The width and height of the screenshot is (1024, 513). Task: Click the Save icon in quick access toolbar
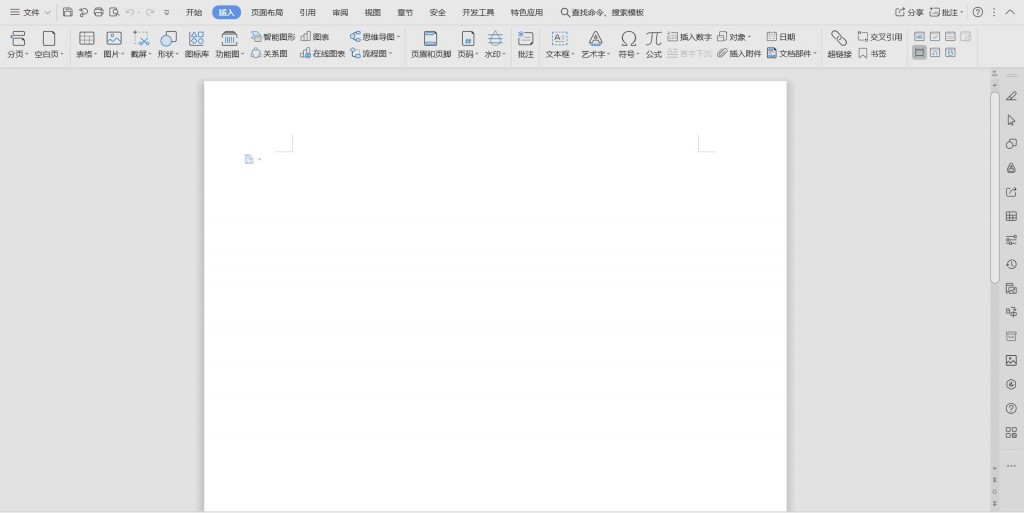(x=68, y=12)
